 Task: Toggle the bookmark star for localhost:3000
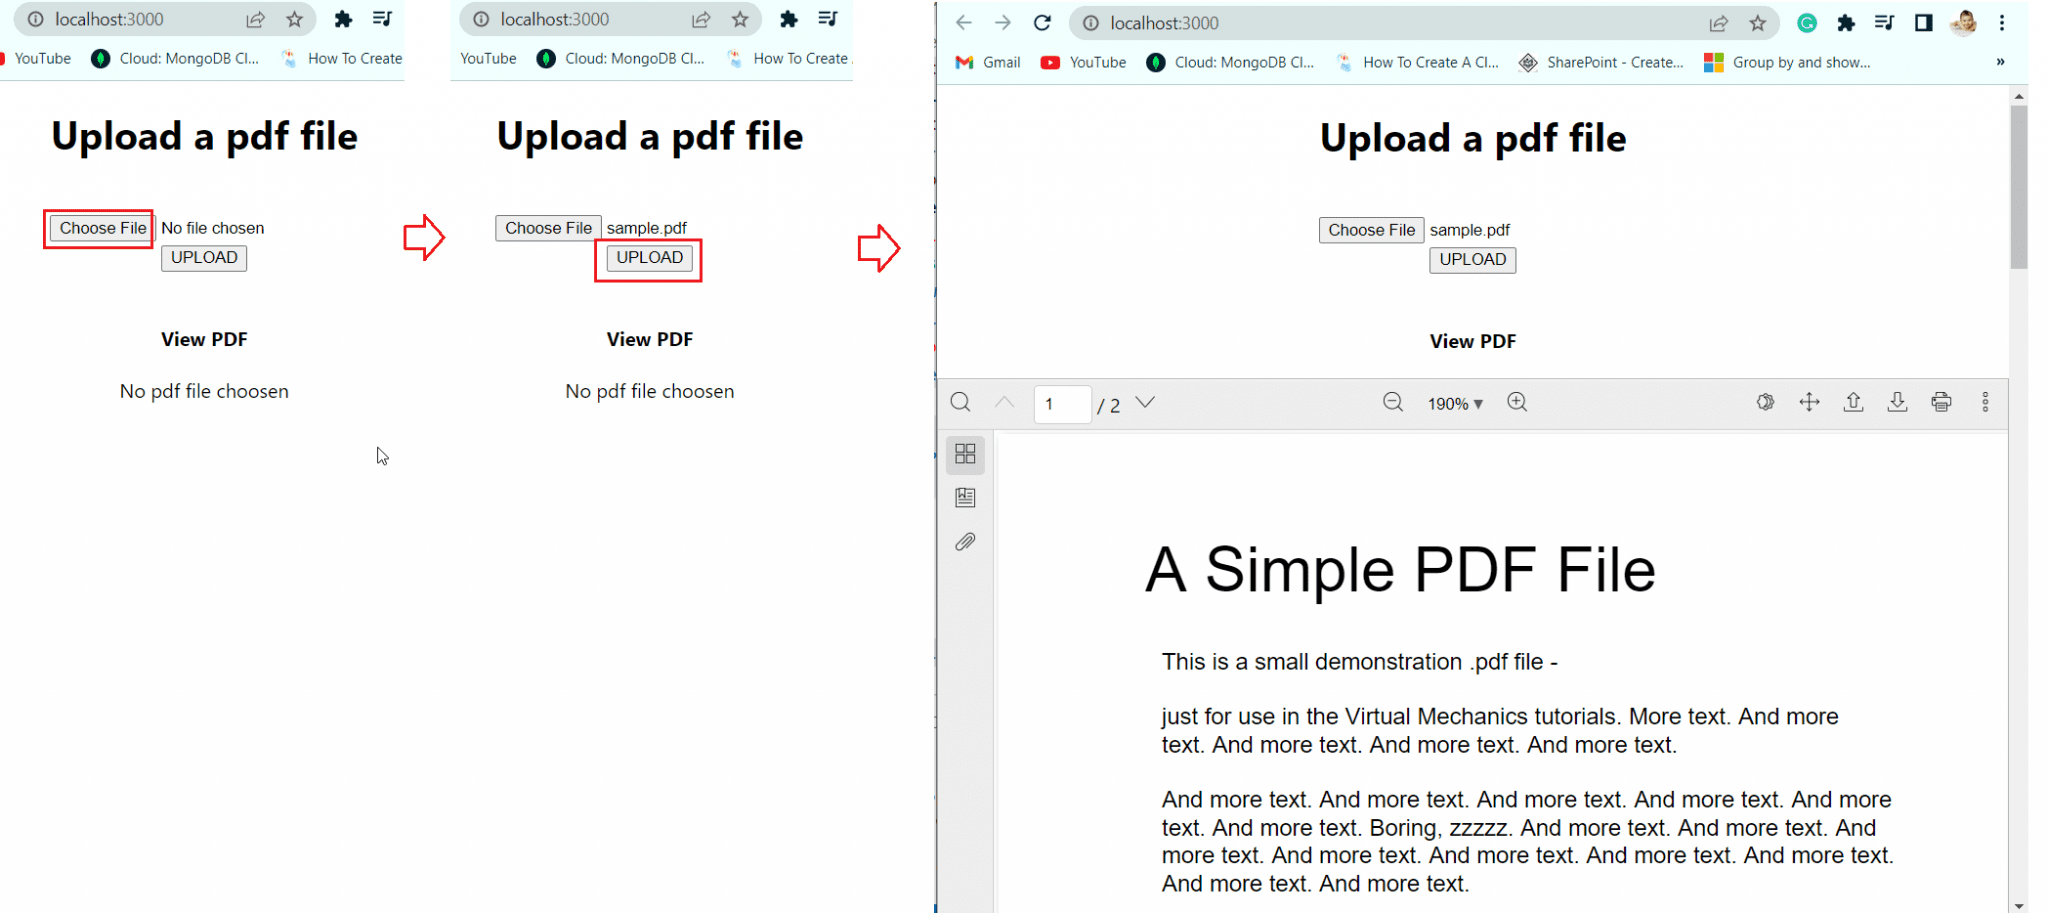(x=1759, y=23)
